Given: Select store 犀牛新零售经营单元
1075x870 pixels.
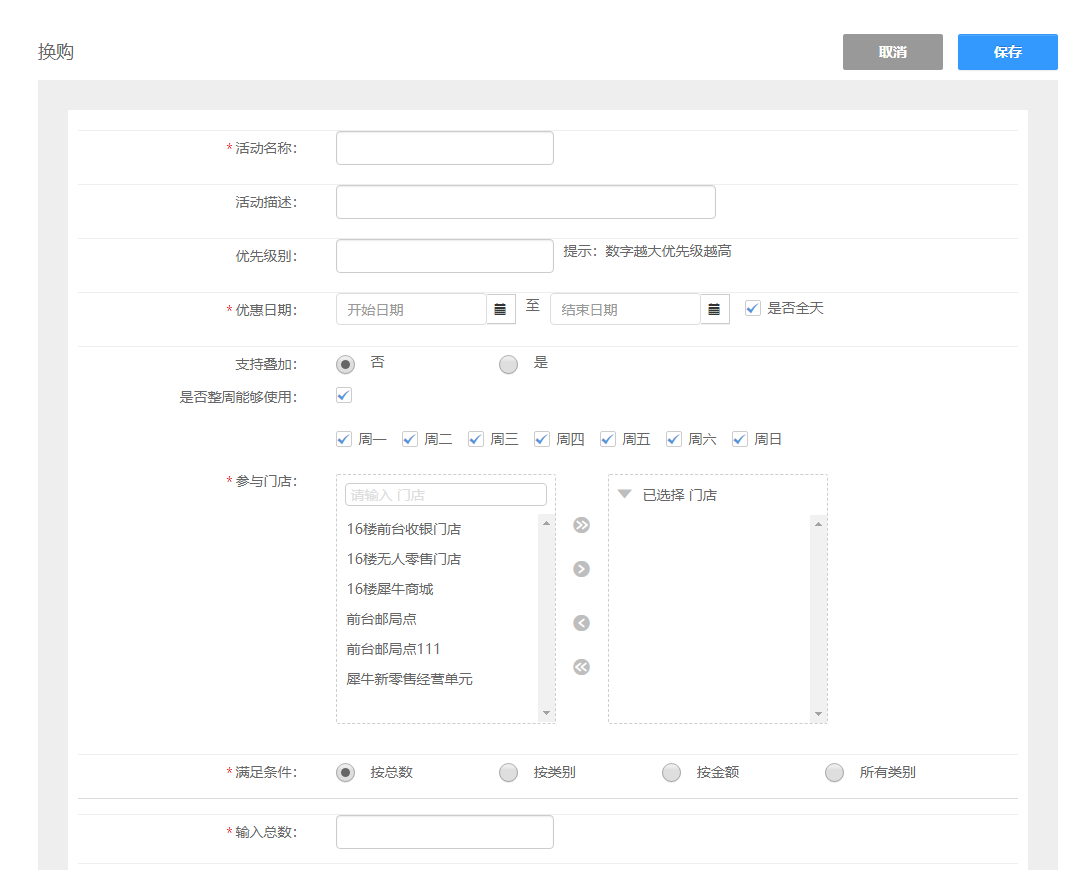Looking at the screenshot, I should [x=409, y=679].
